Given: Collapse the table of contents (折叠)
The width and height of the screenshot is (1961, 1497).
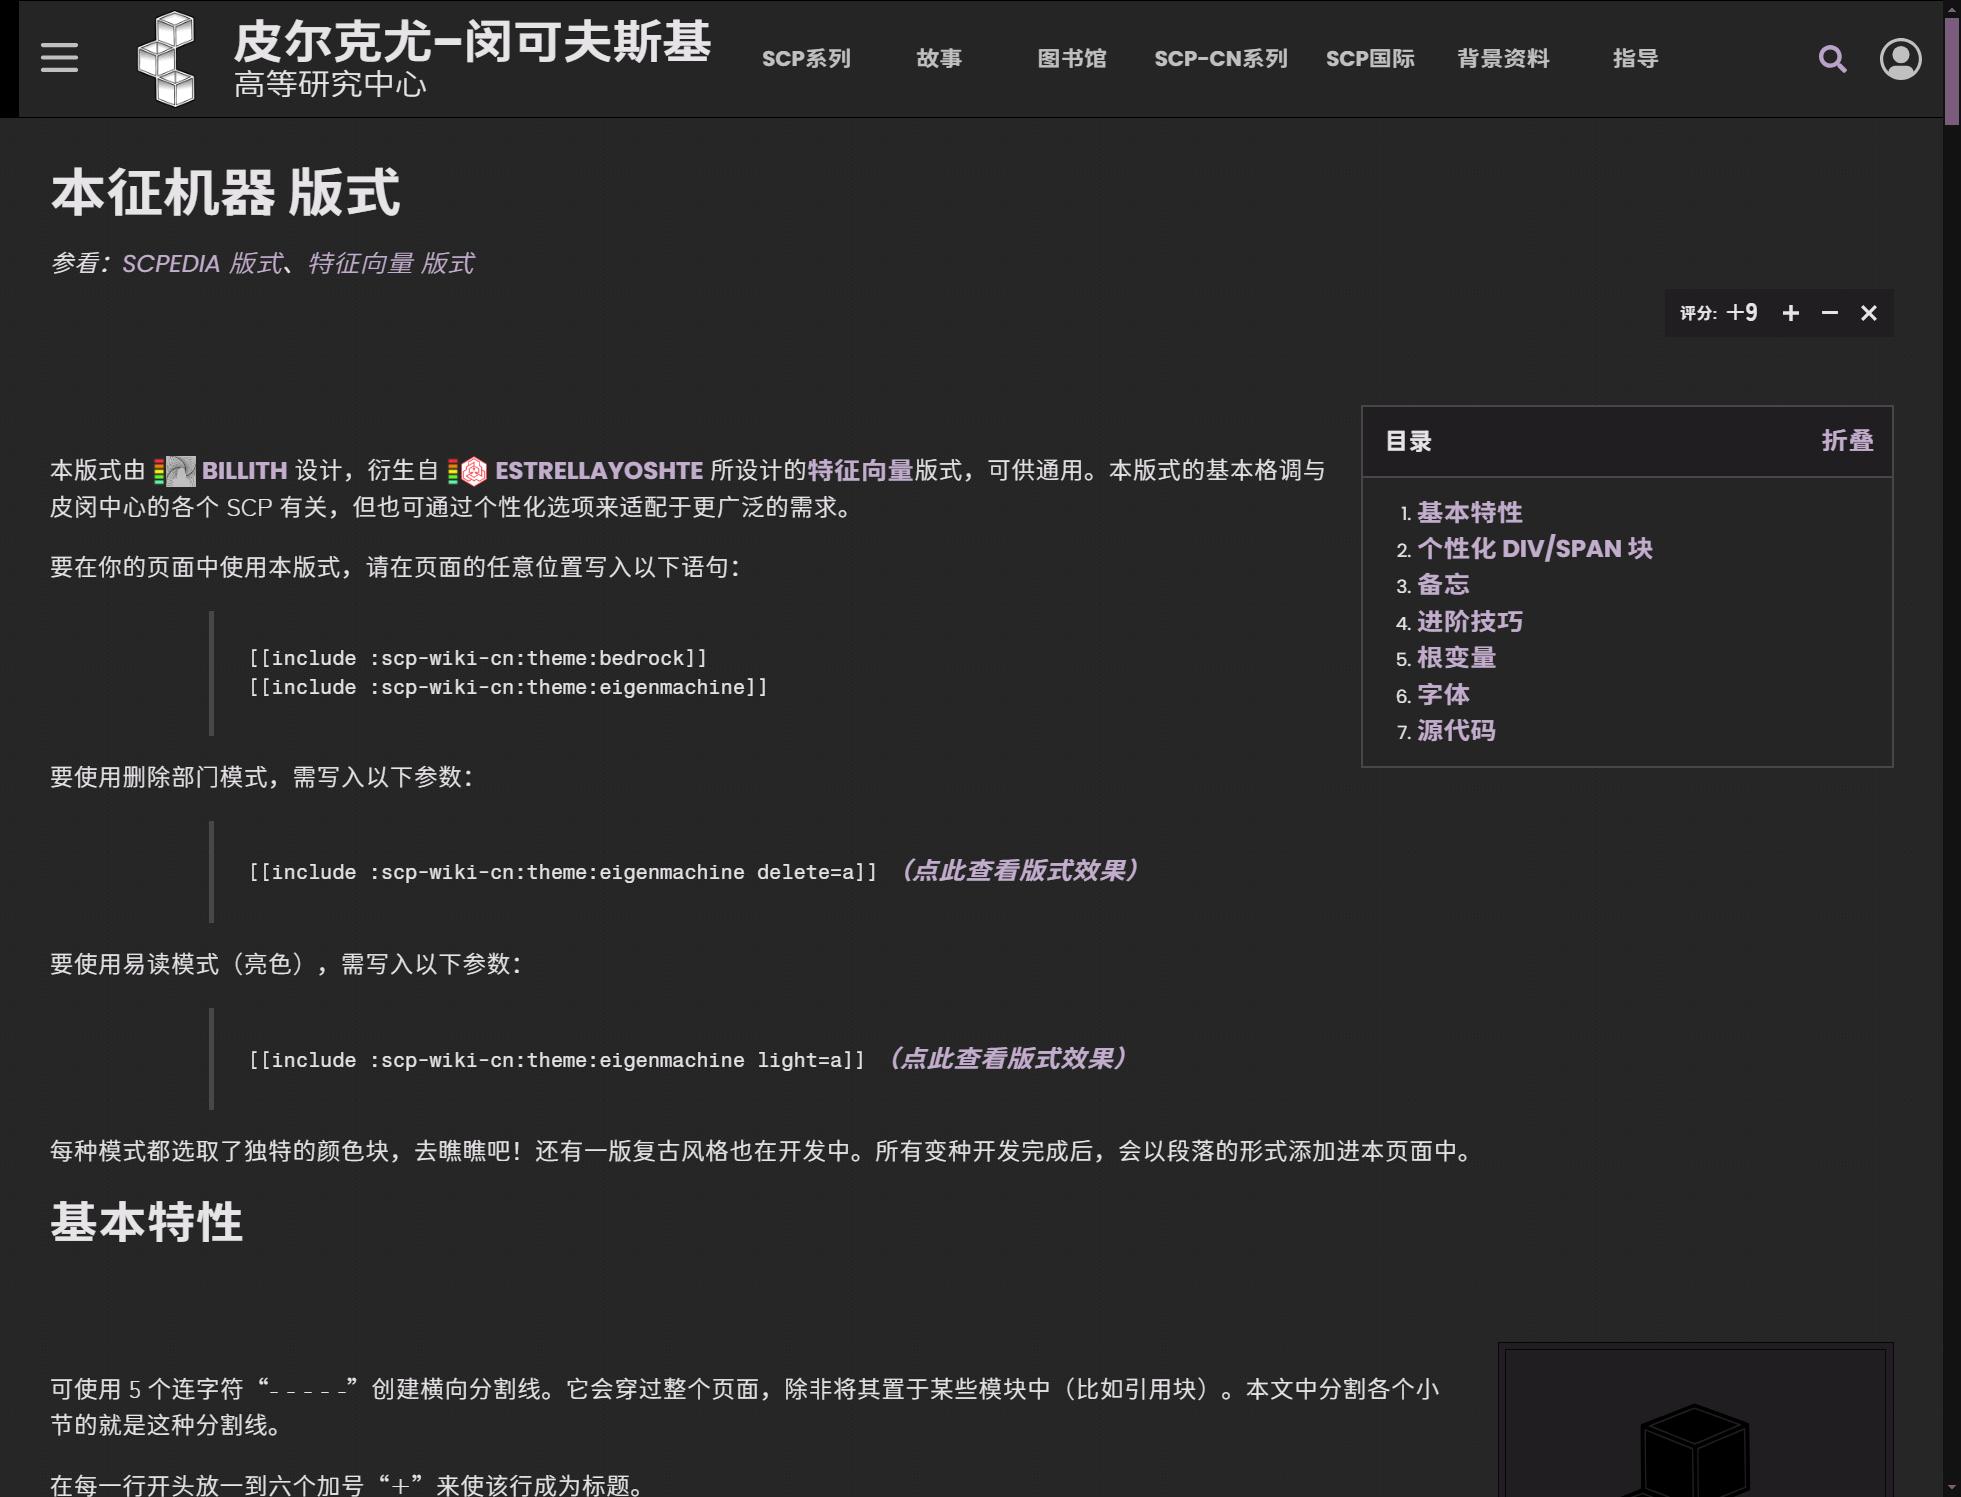Looking at the screenshot, I should 1847,441.
